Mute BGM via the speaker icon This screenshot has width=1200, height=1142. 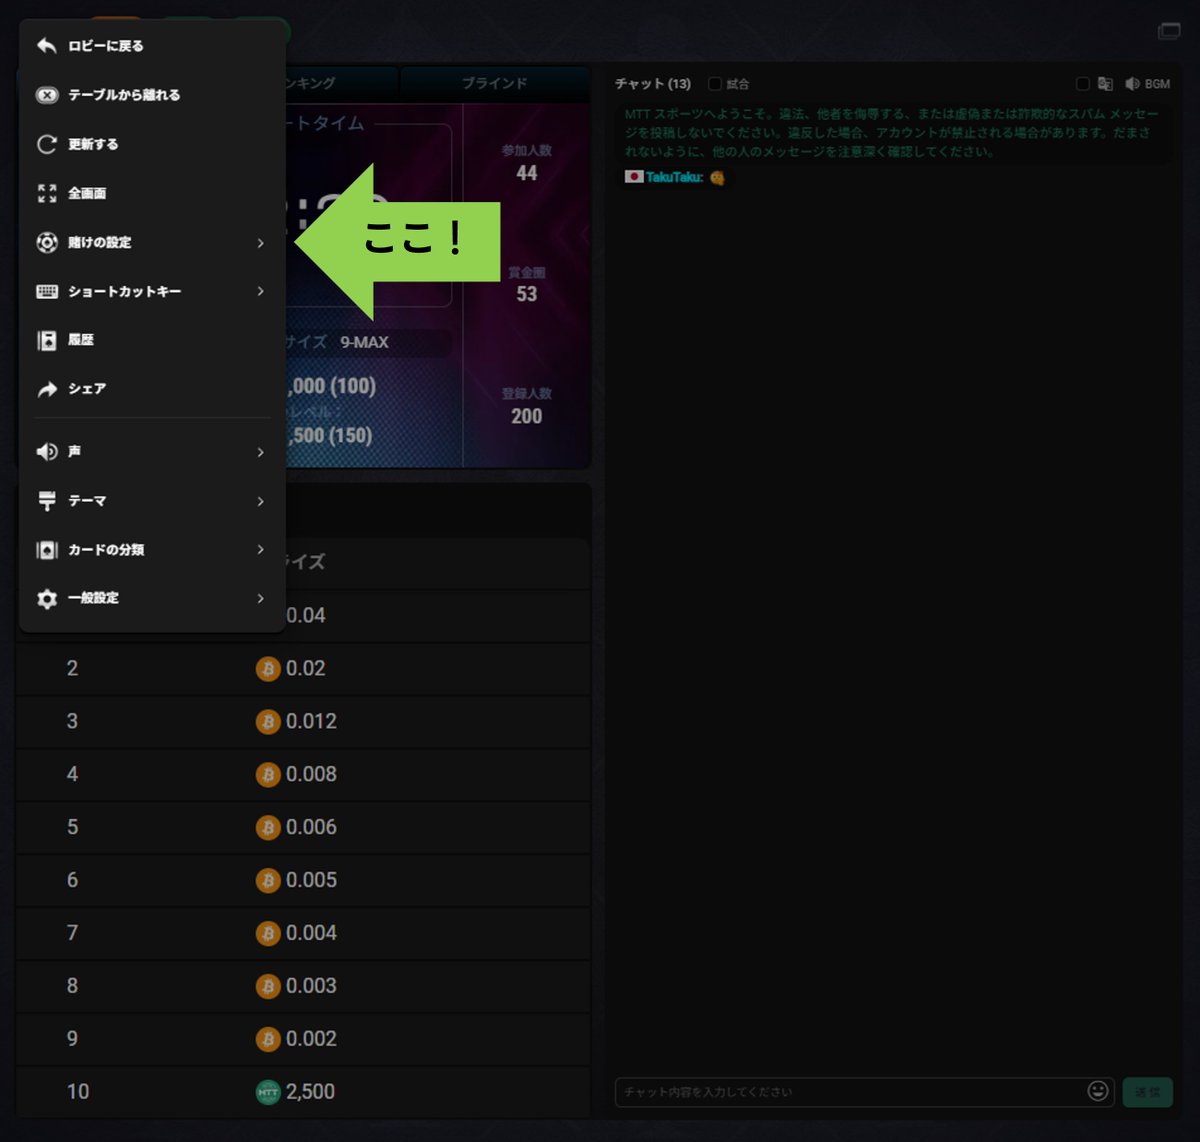pos(1132,84)
